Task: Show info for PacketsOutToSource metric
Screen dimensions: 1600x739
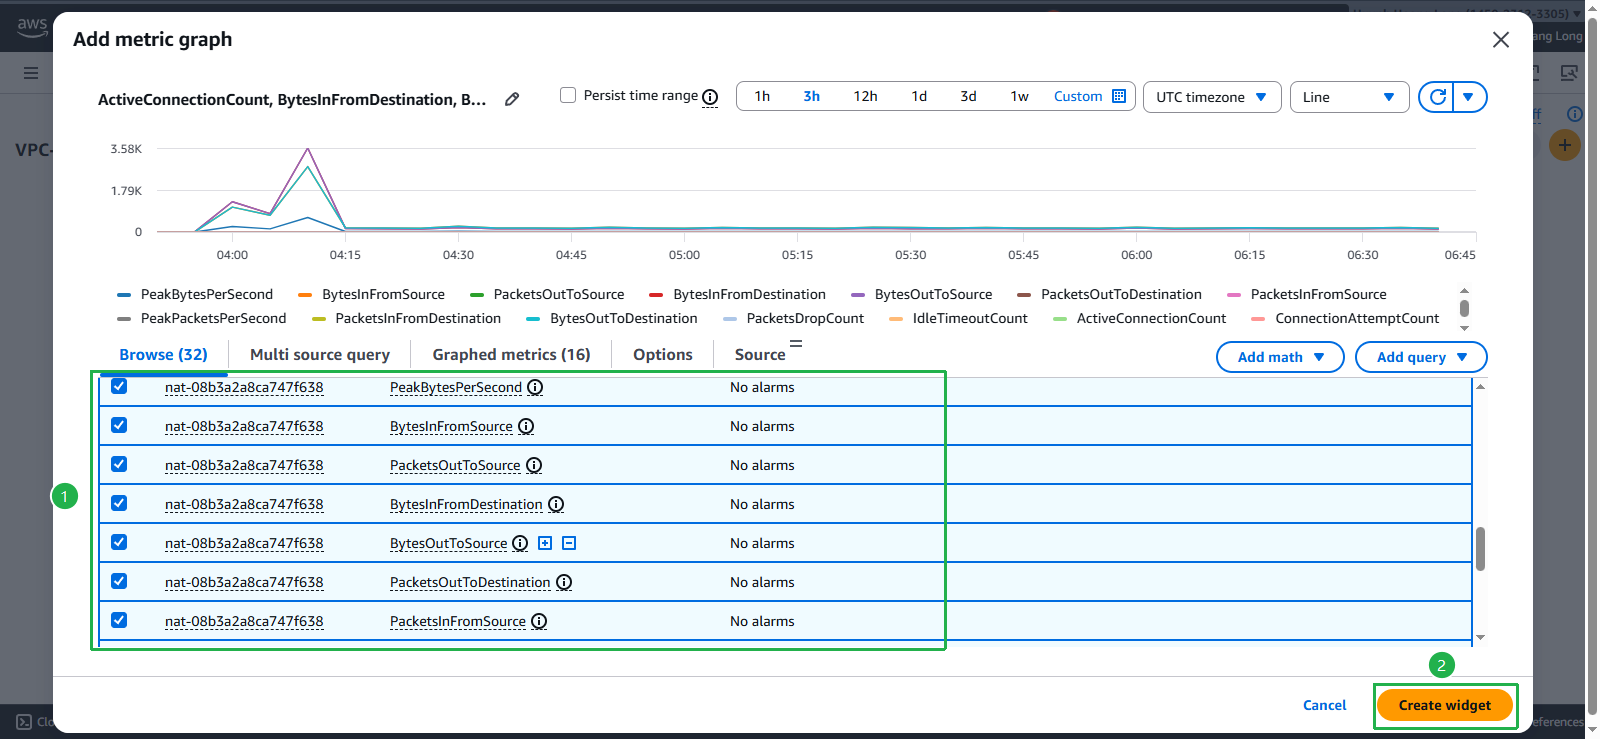Action: pos(534,465)
